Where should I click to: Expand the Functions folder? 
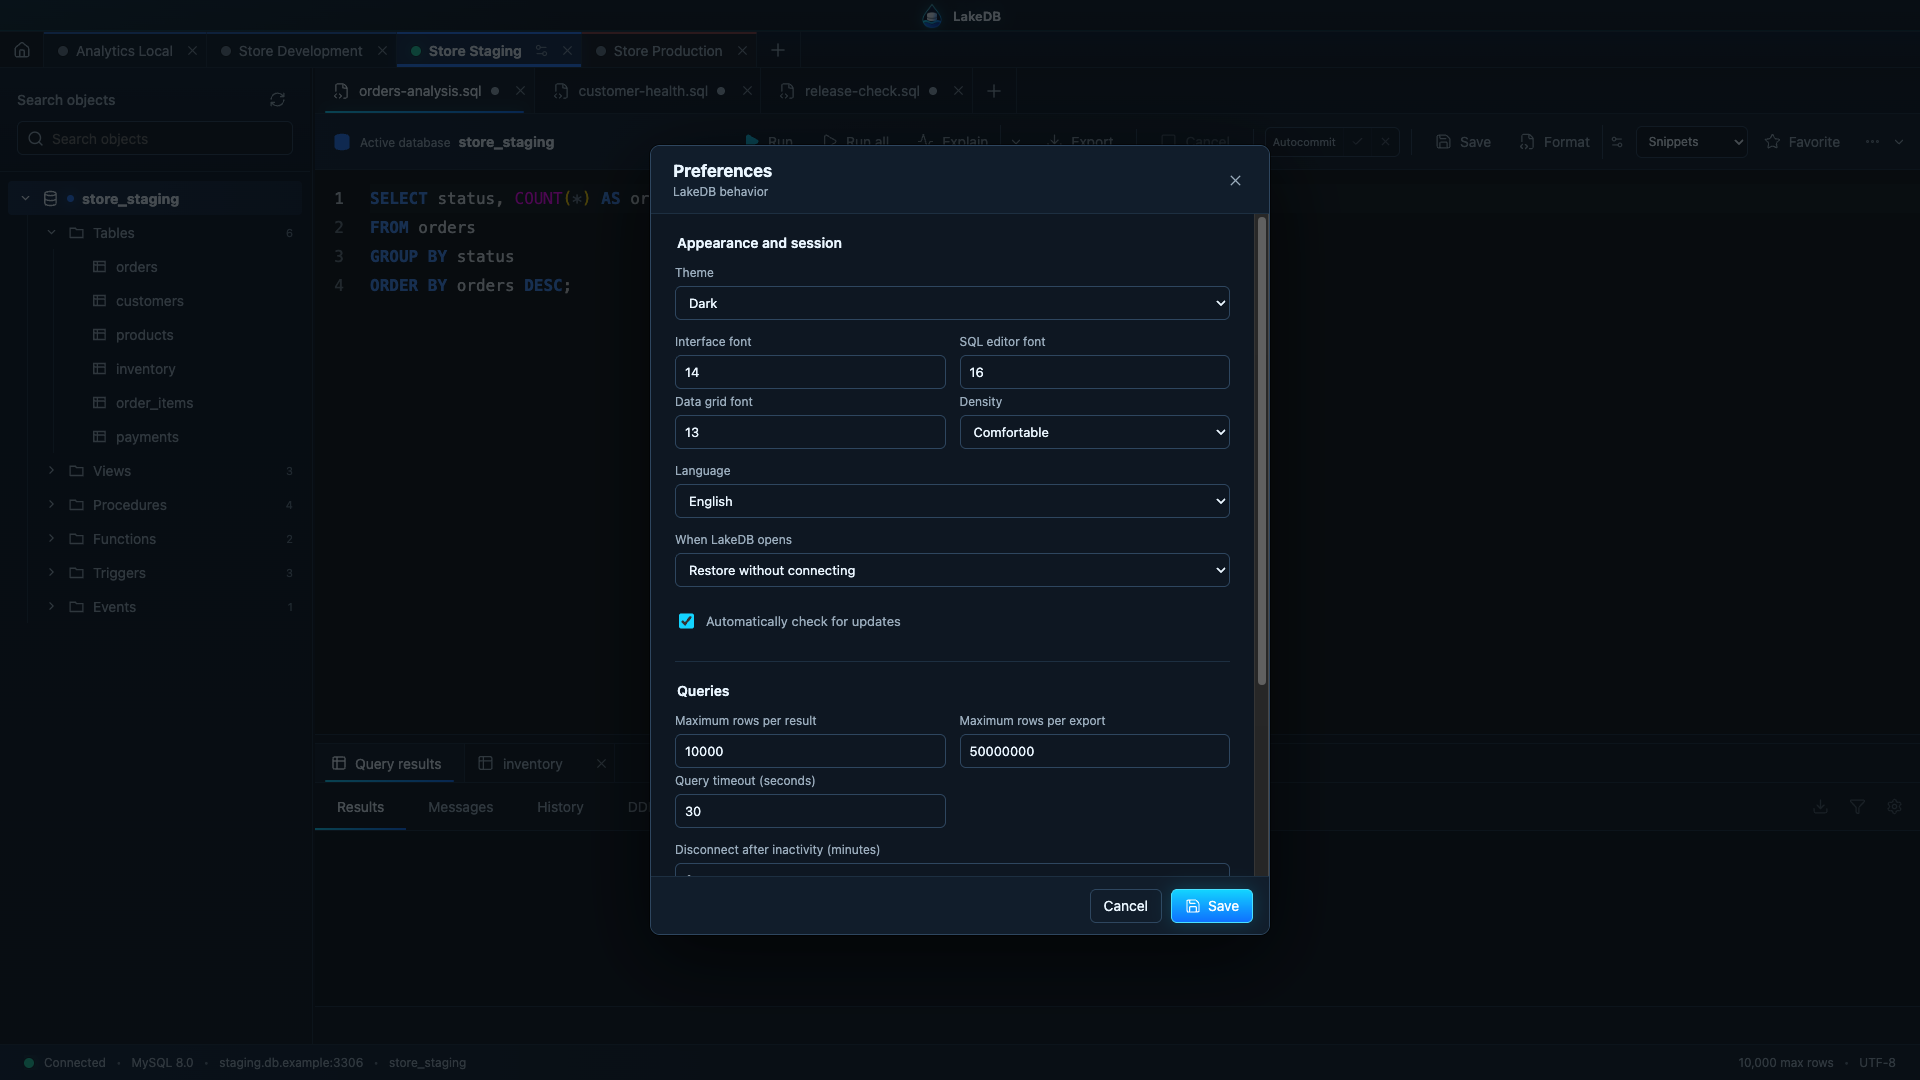click(51, 539)
